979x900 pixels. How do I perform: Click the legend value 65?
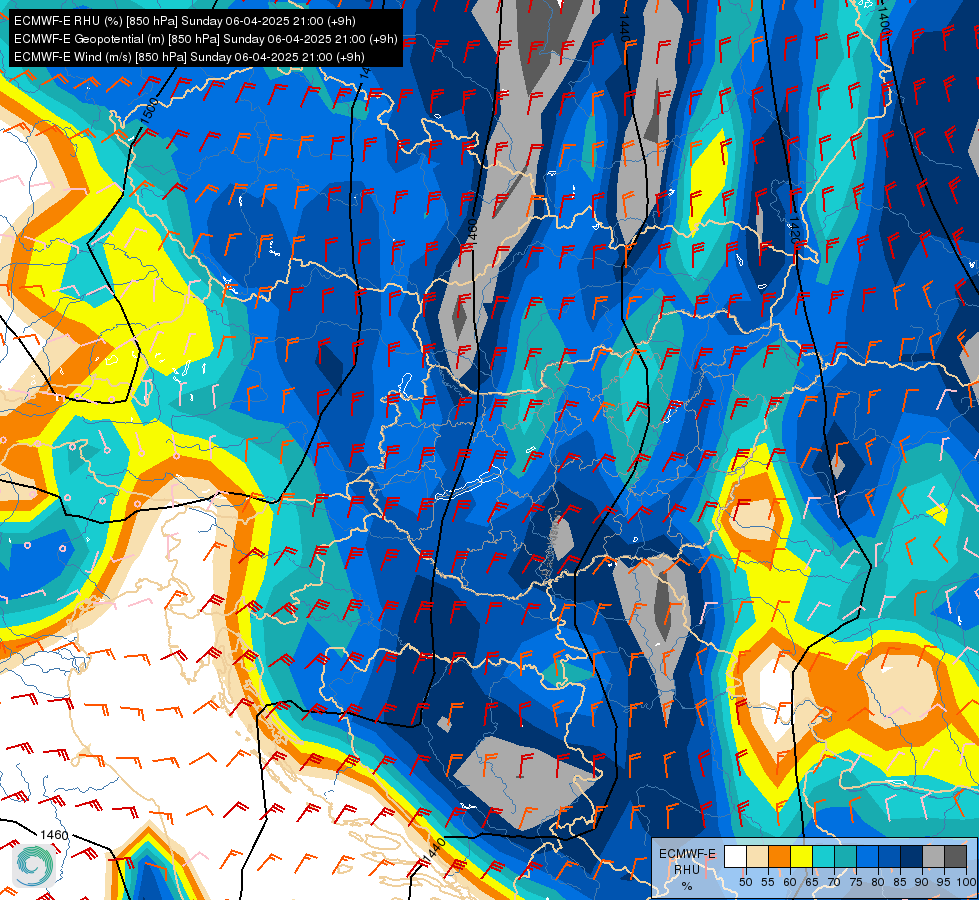click(x=812, y=882)
